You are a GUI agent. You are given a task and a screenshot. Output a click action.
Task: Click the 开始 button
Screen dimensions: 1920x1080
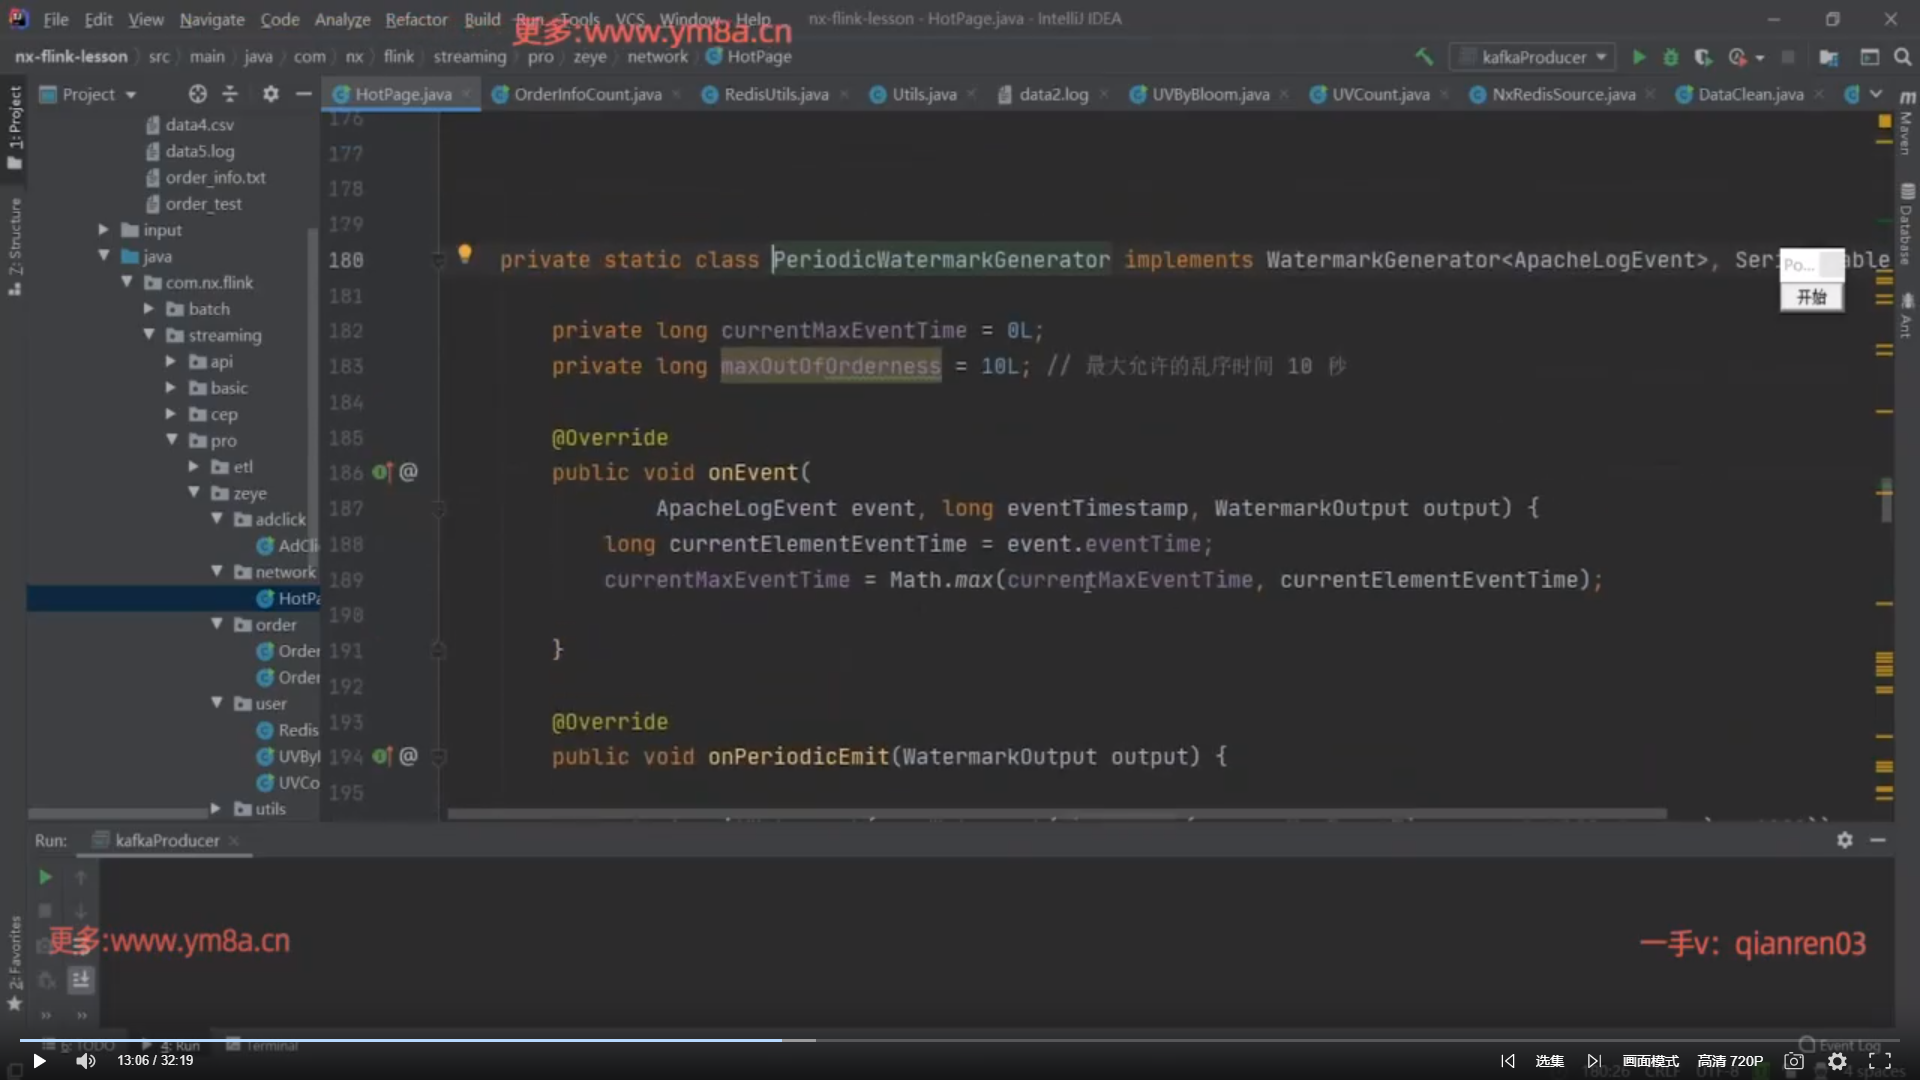pos(1811,297)
